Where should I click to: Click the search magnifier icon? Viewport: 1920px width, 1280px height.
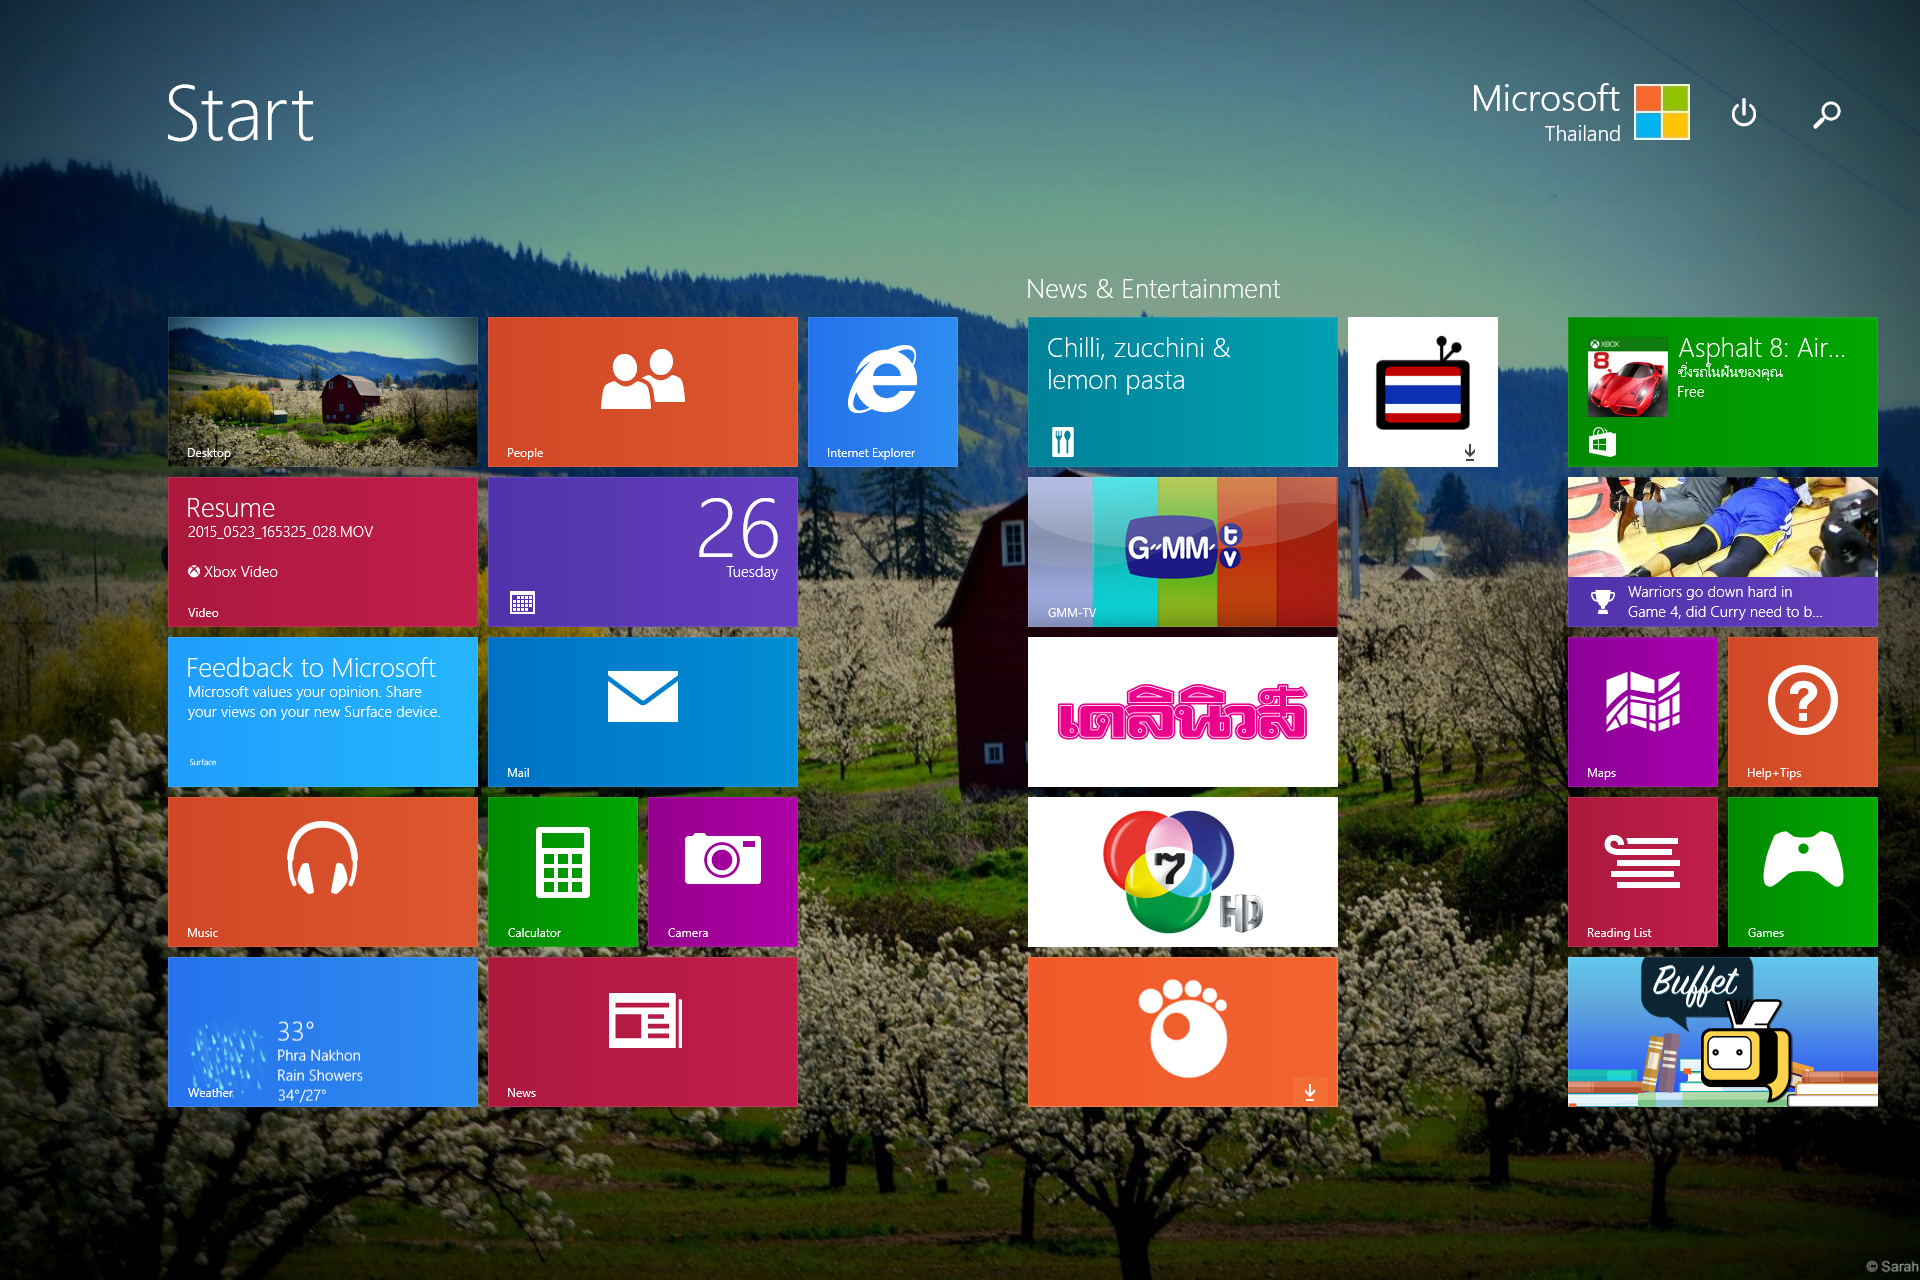(x=1826, y=114)
